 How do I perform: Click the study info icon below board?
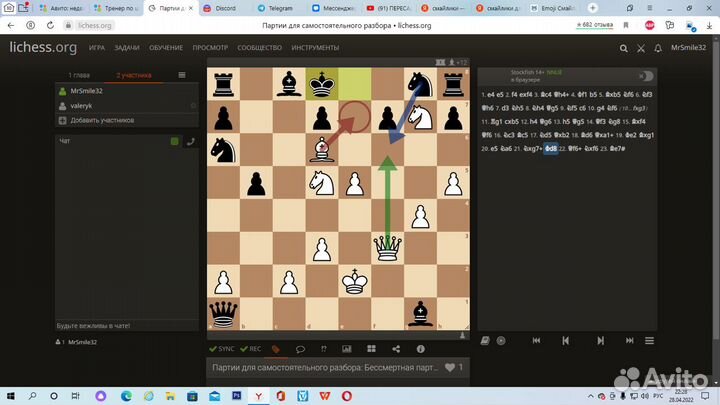click(x=420, y=349)
